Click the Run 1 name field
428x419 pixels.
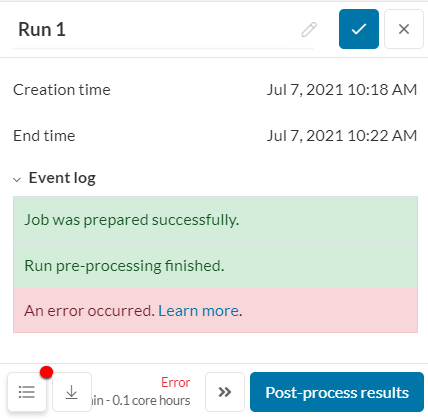click(163, 29)
